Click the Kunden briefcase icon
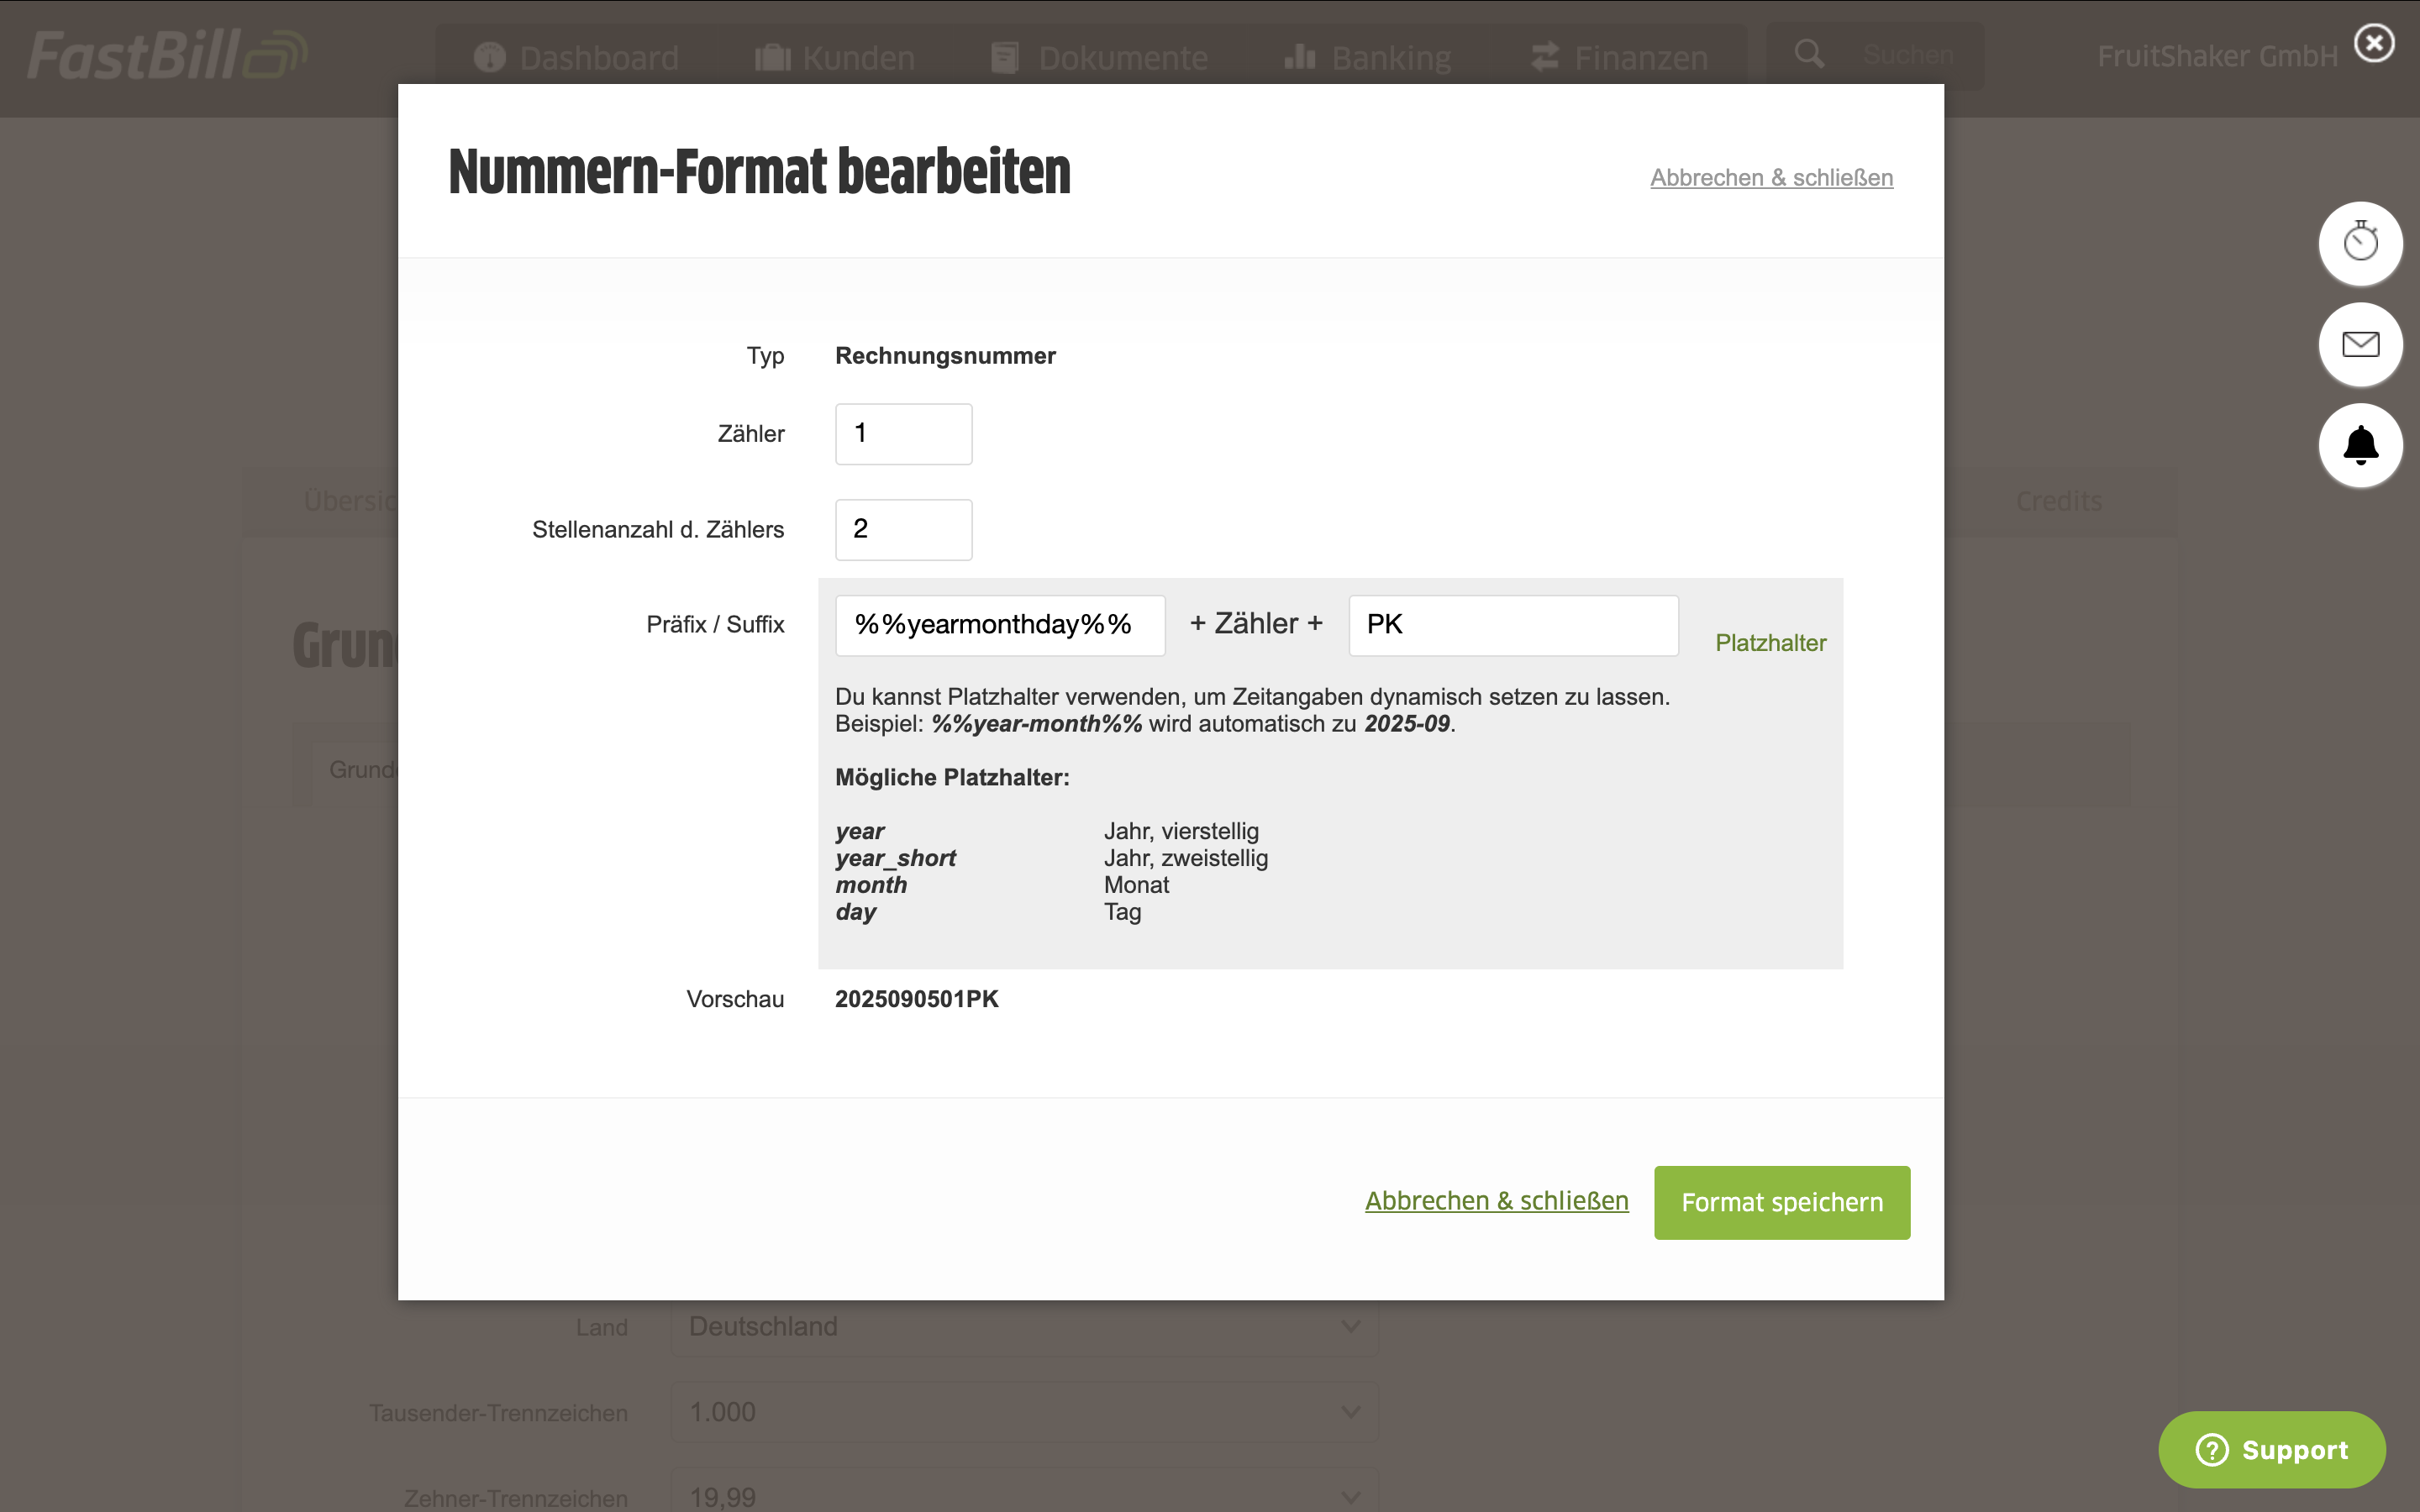Viewport: 2420px width, 1512px height. pyautogui.click(x=772, y=57)
